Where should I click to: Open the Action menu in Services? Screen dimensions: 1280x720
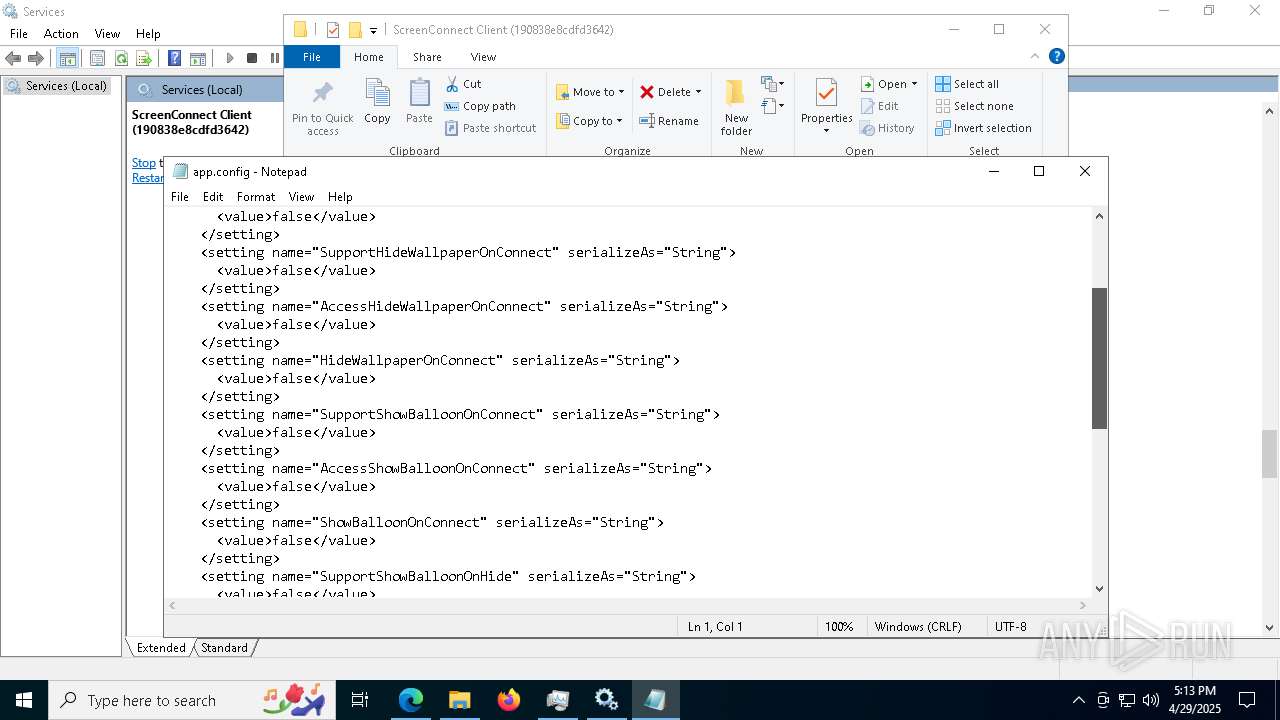pos(61,34)
